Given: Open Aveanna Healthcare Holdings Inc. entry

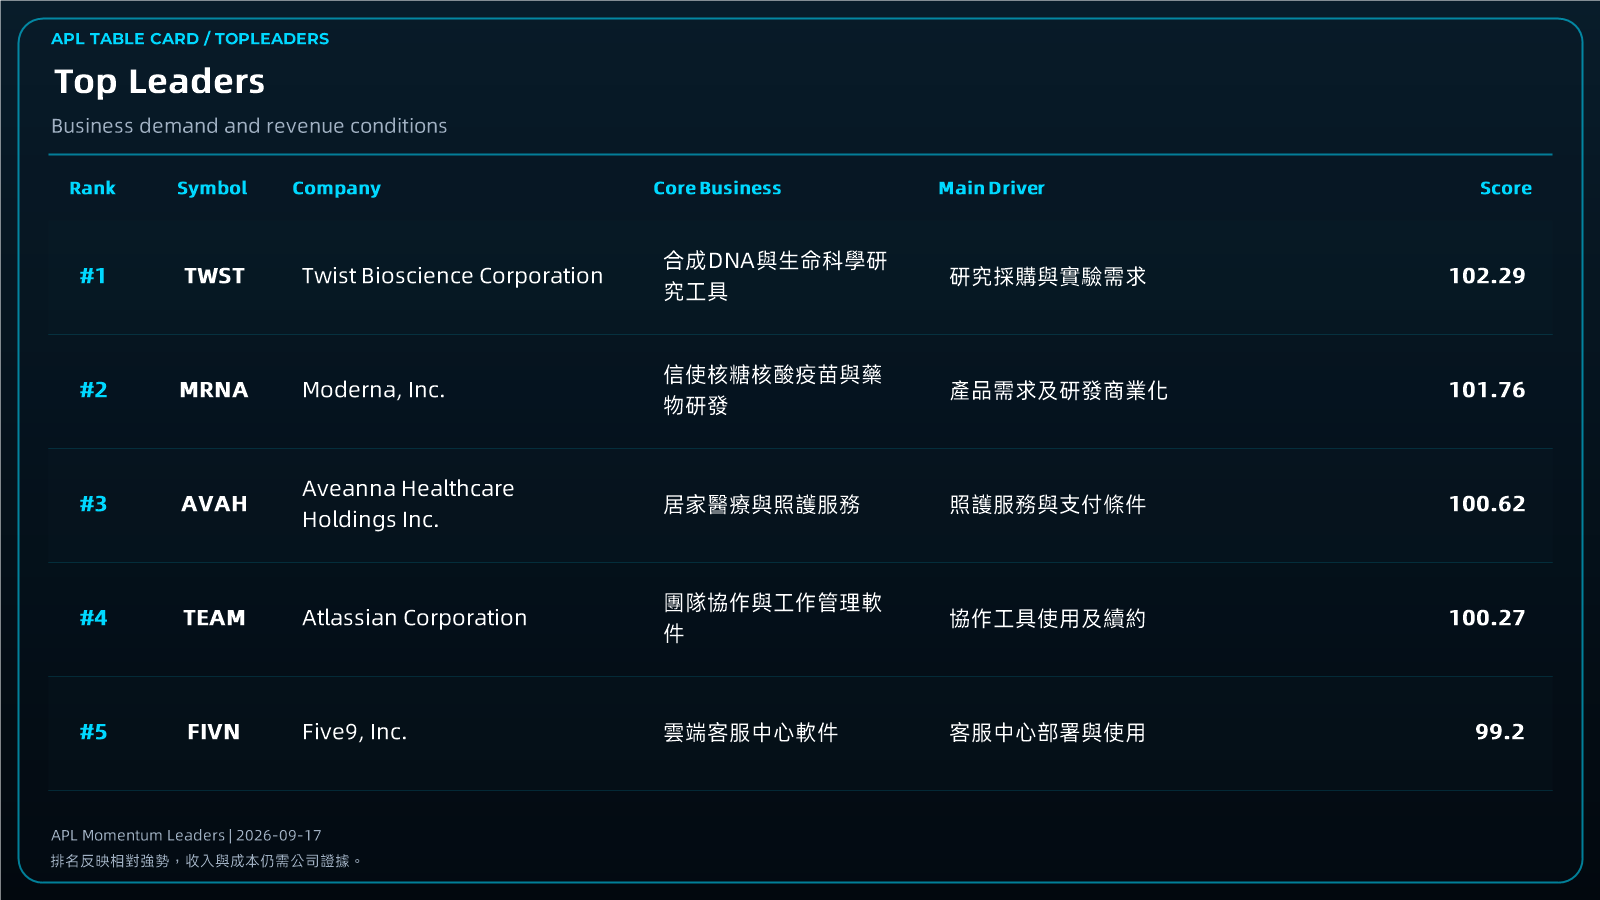Looking at the screenshot, I should tap(408, 504).
